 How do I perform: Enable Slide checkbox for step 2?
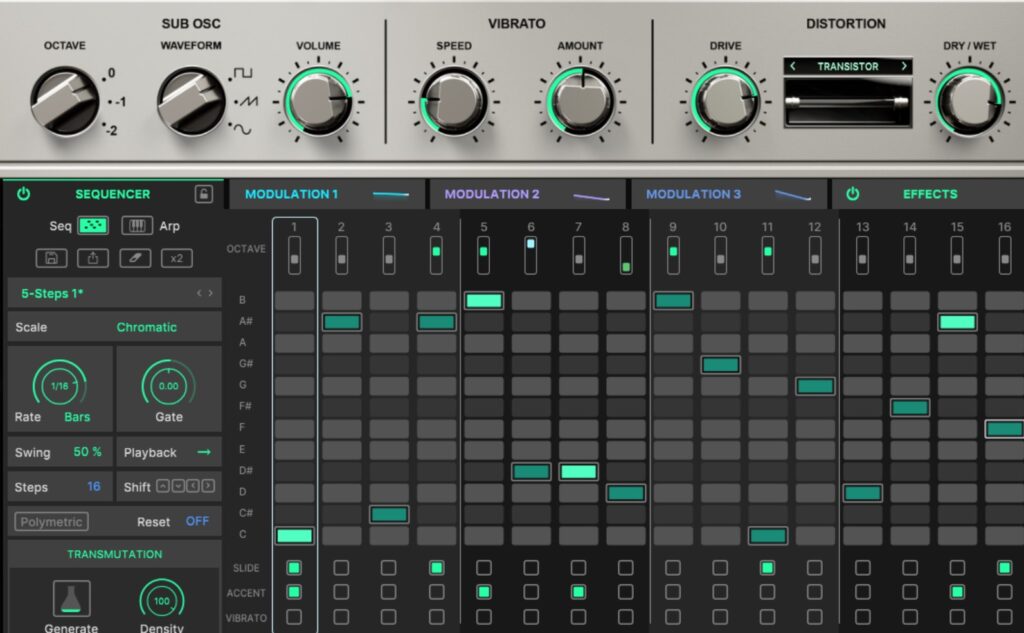pos(341,568)
